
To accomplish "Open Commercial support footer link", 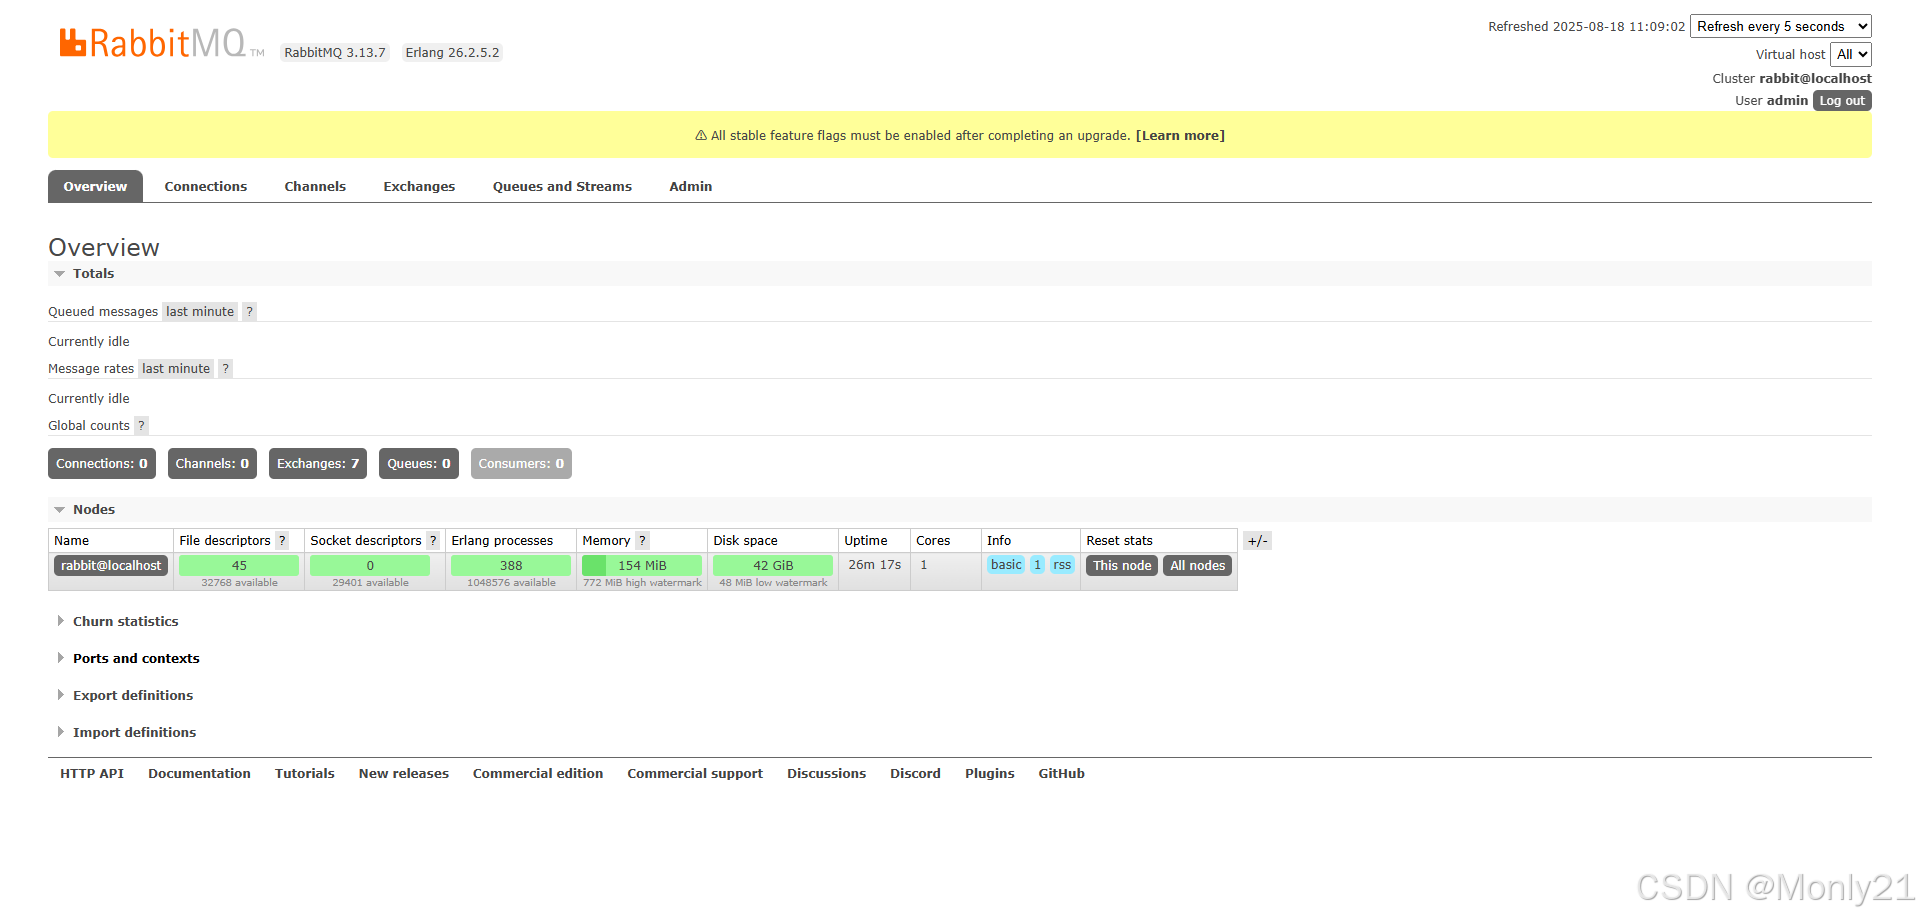I will point(695,774).
